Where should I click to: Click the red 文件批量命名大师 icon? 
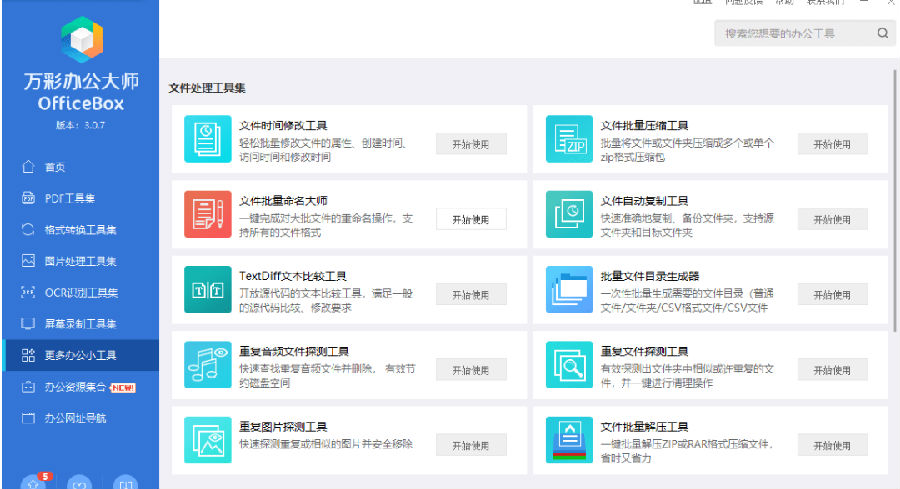pos(208,214)
